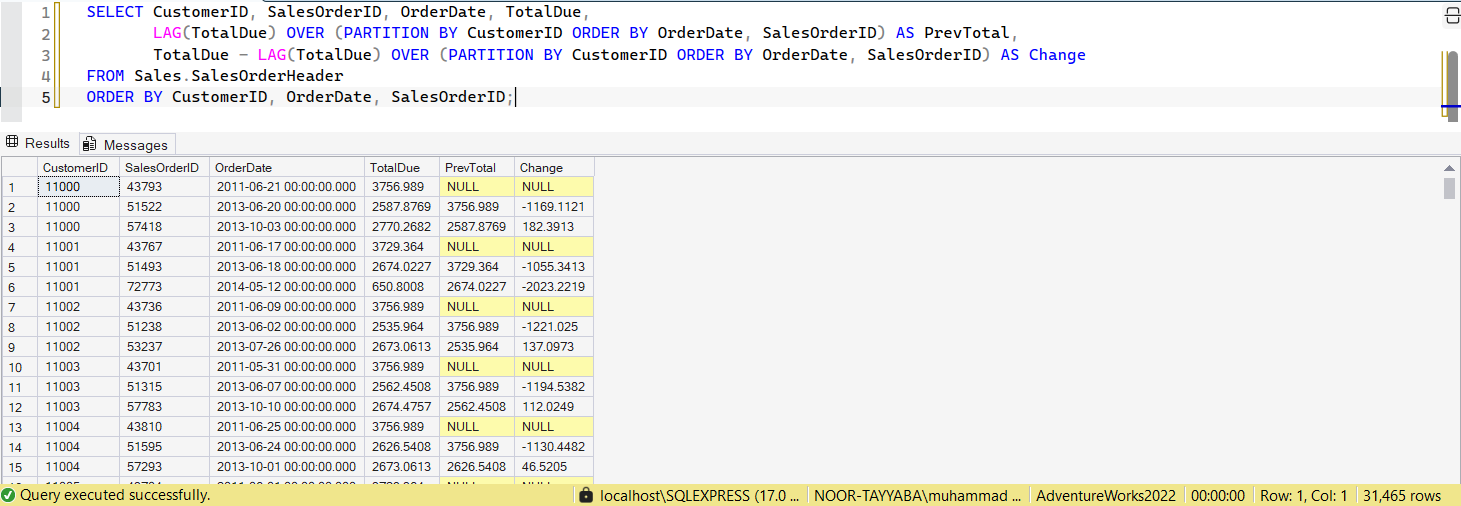The height and width of the screenshot is (506, 1461).
Task: Click the OrderDate column header
Action: coord(287,167)
